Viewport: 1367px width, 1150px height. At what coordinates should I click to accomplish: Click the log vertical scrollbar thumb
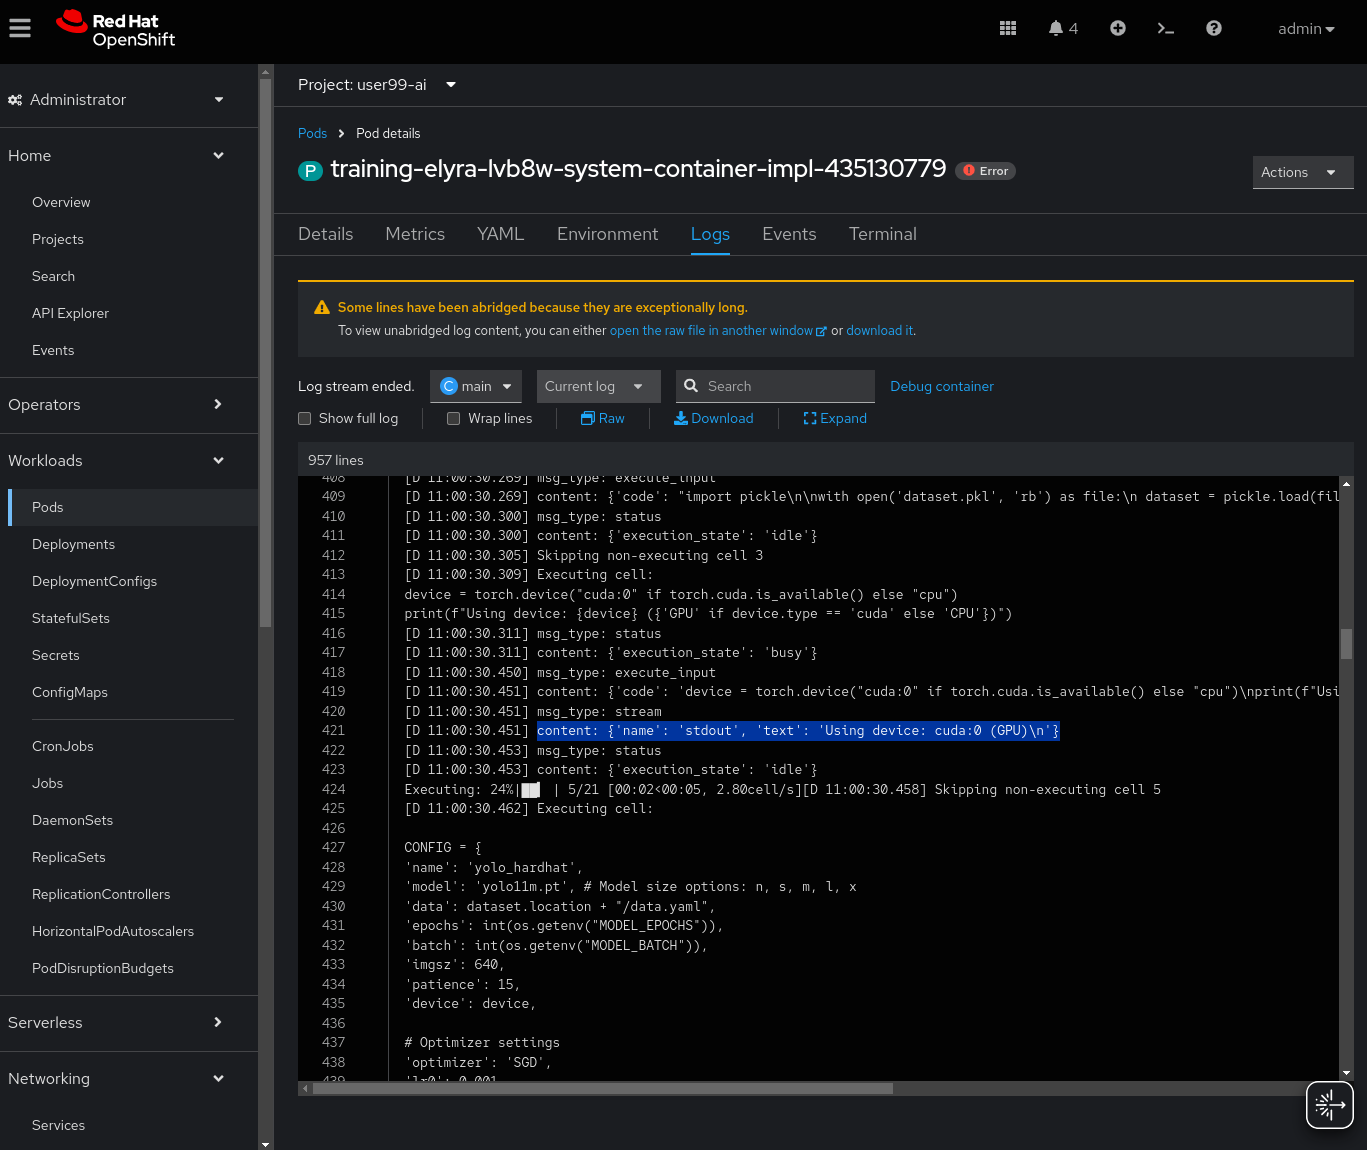[x=1346, y=644]
